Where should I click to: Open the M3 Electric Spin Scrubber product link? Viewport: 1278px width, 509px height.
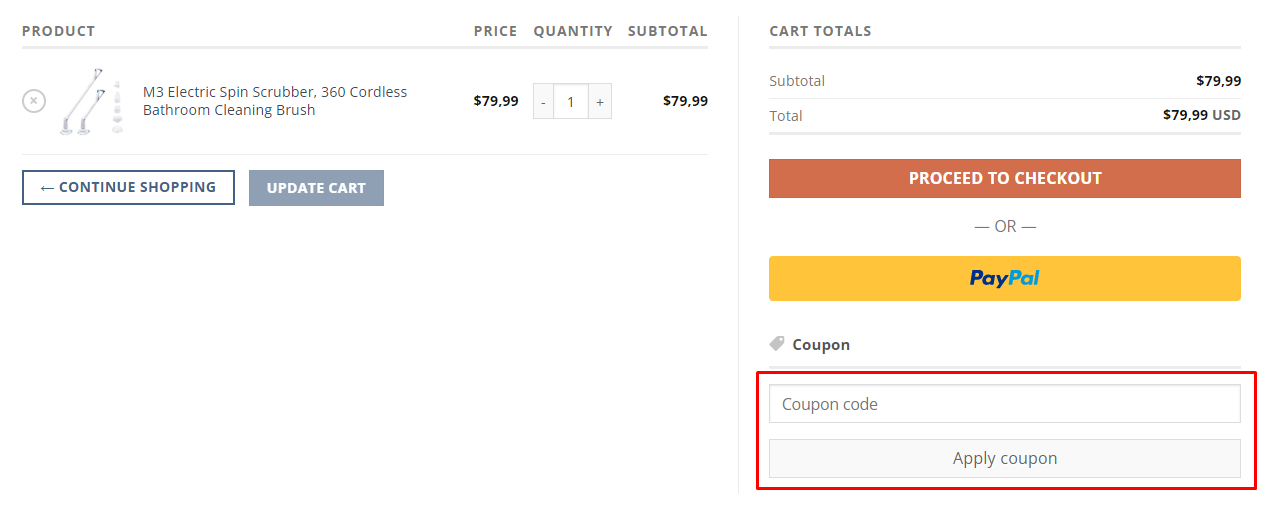click(275, 101)
